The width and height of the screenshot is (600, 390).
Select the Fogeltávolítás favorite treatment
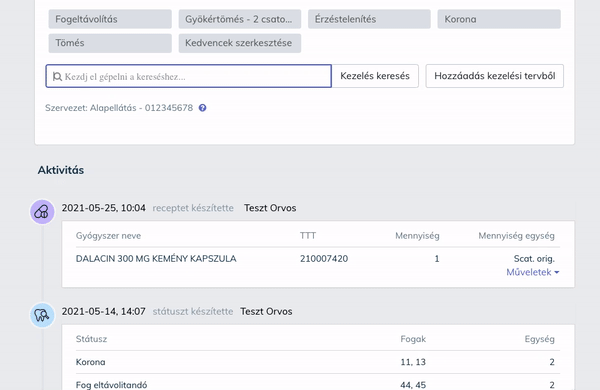click(x=110, y=19)
